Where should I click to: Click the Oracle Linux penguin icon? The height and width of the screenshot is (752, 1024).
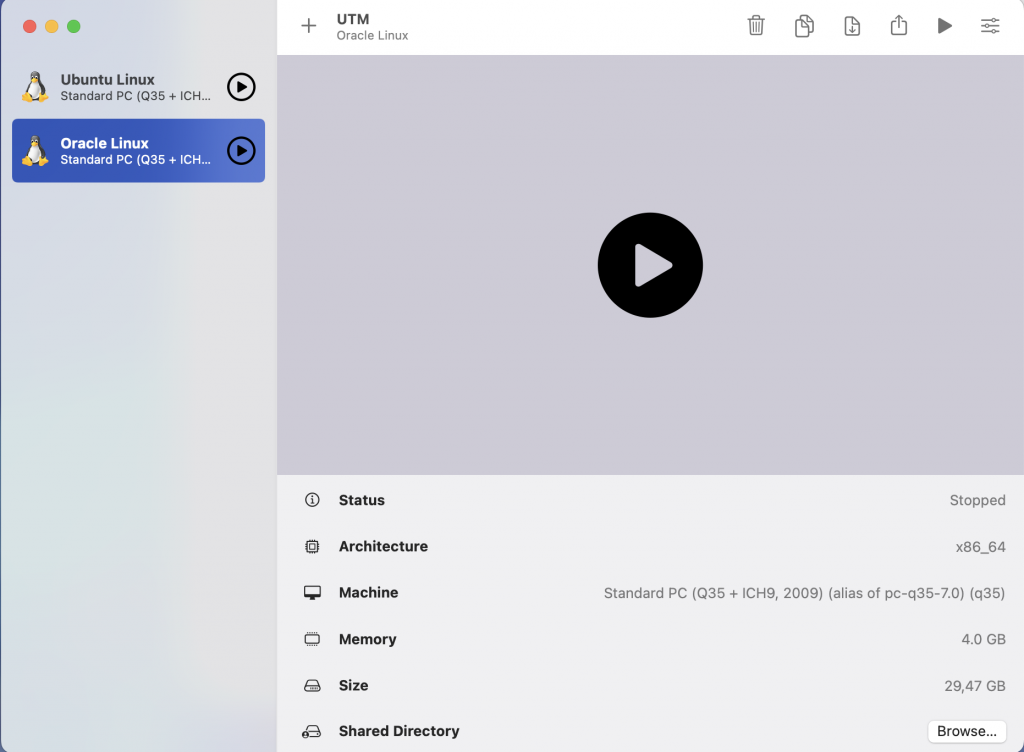coord(35,151)
